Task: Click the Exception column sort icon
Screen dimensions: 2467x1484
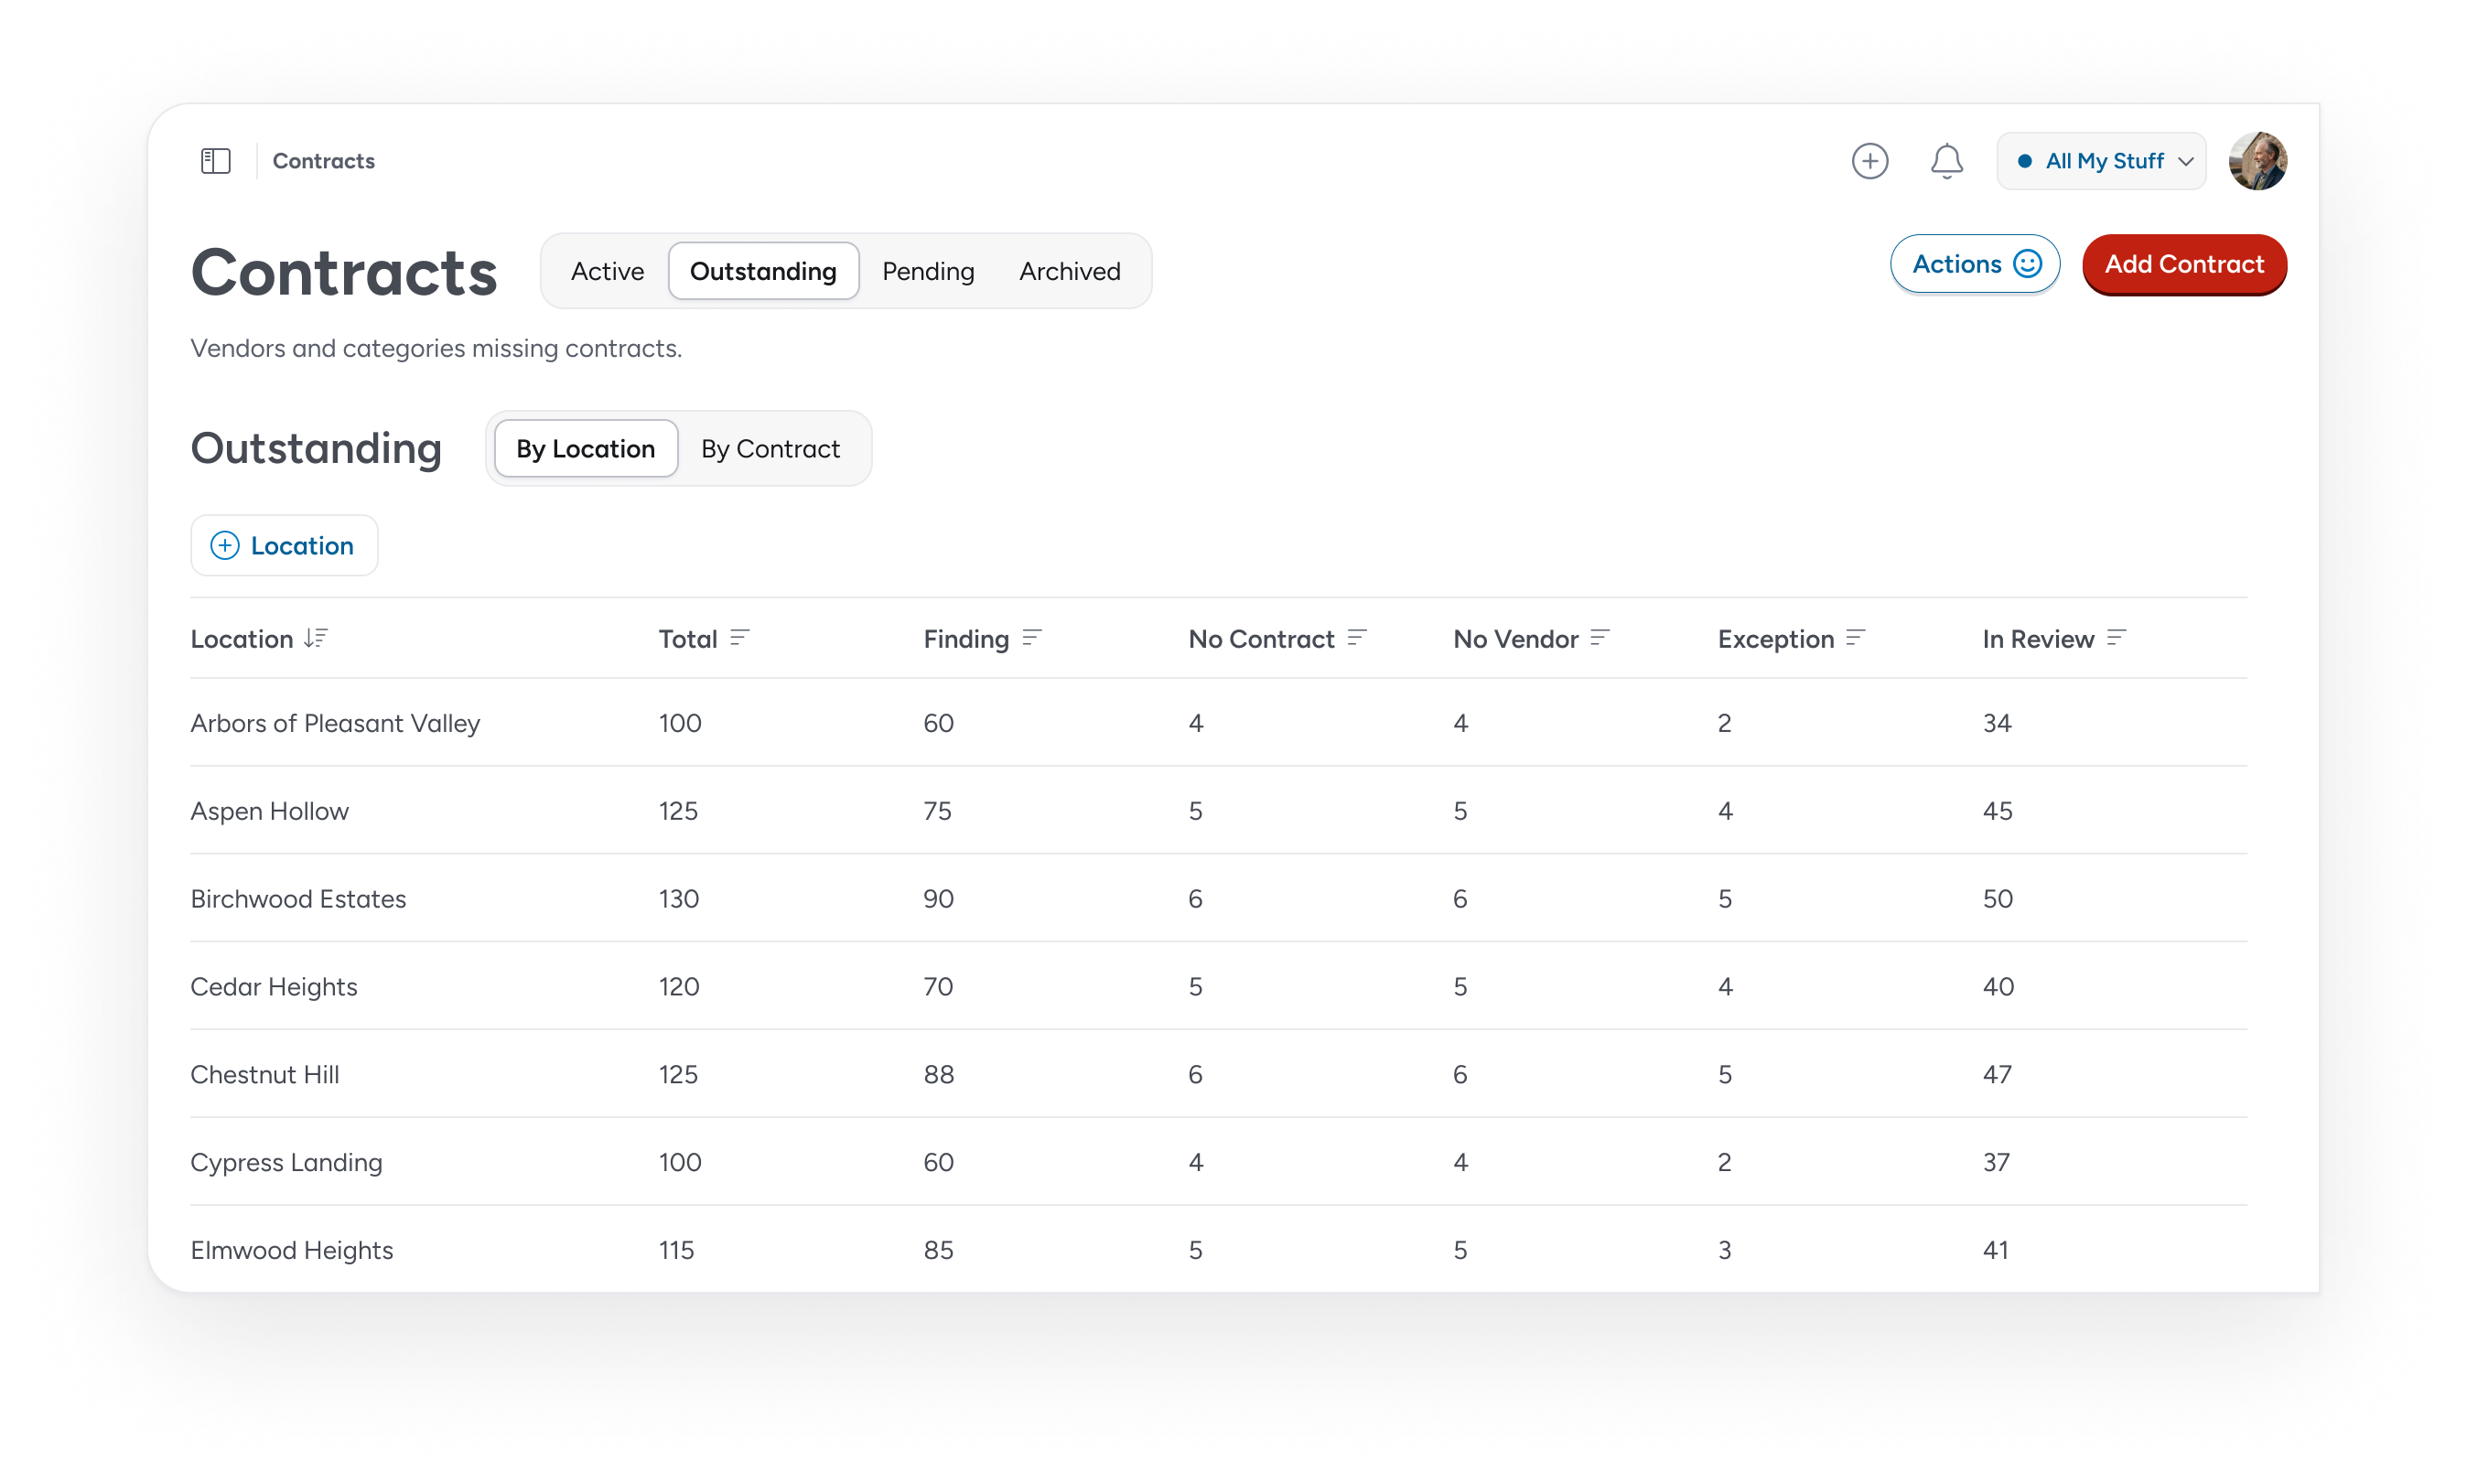Action: pos(1855,638)
